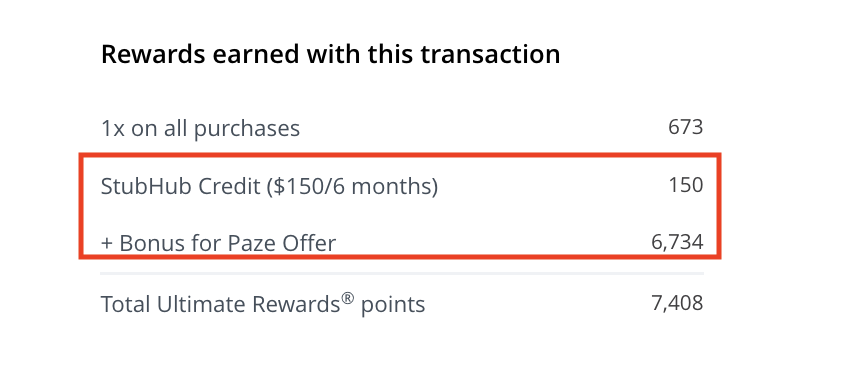Click the gray divider line above the total
848x371 pixels.
402,274
